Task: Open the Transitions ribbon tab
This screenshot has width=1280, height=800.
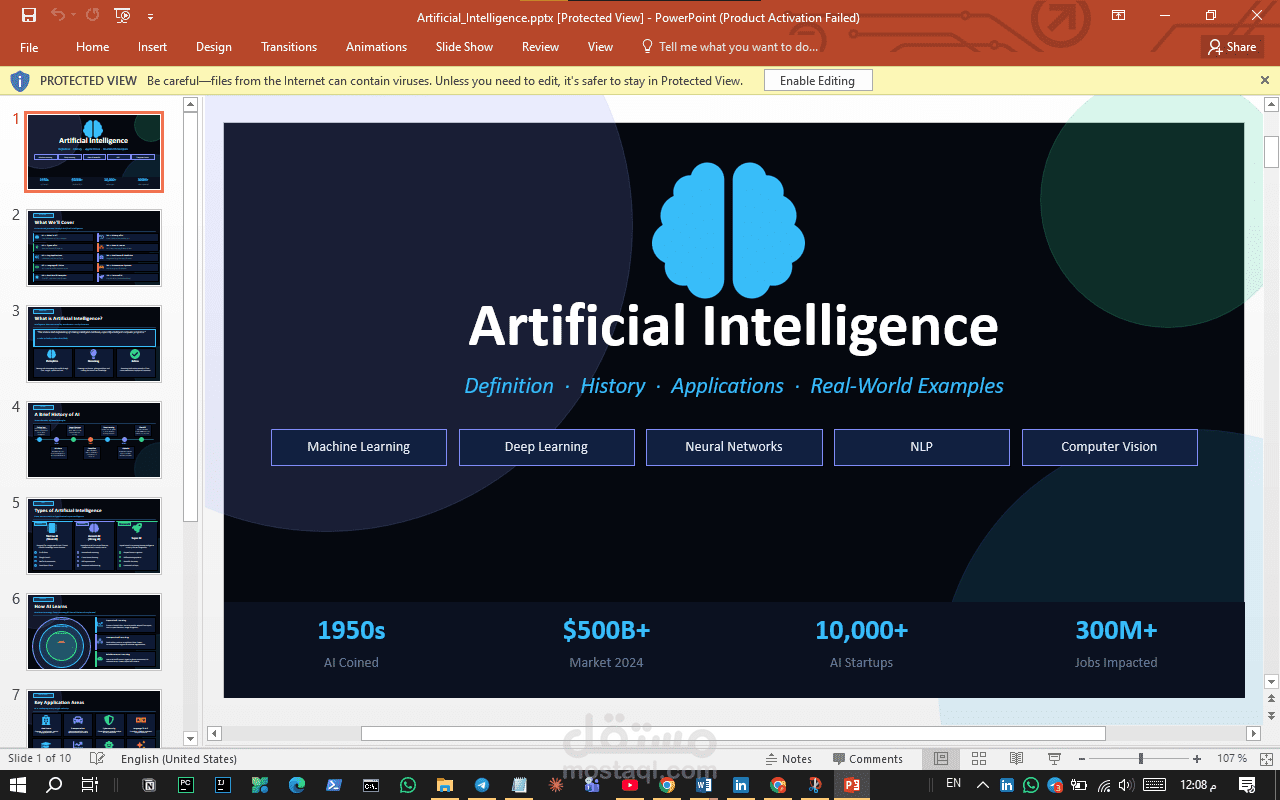Action: point(289,47)
